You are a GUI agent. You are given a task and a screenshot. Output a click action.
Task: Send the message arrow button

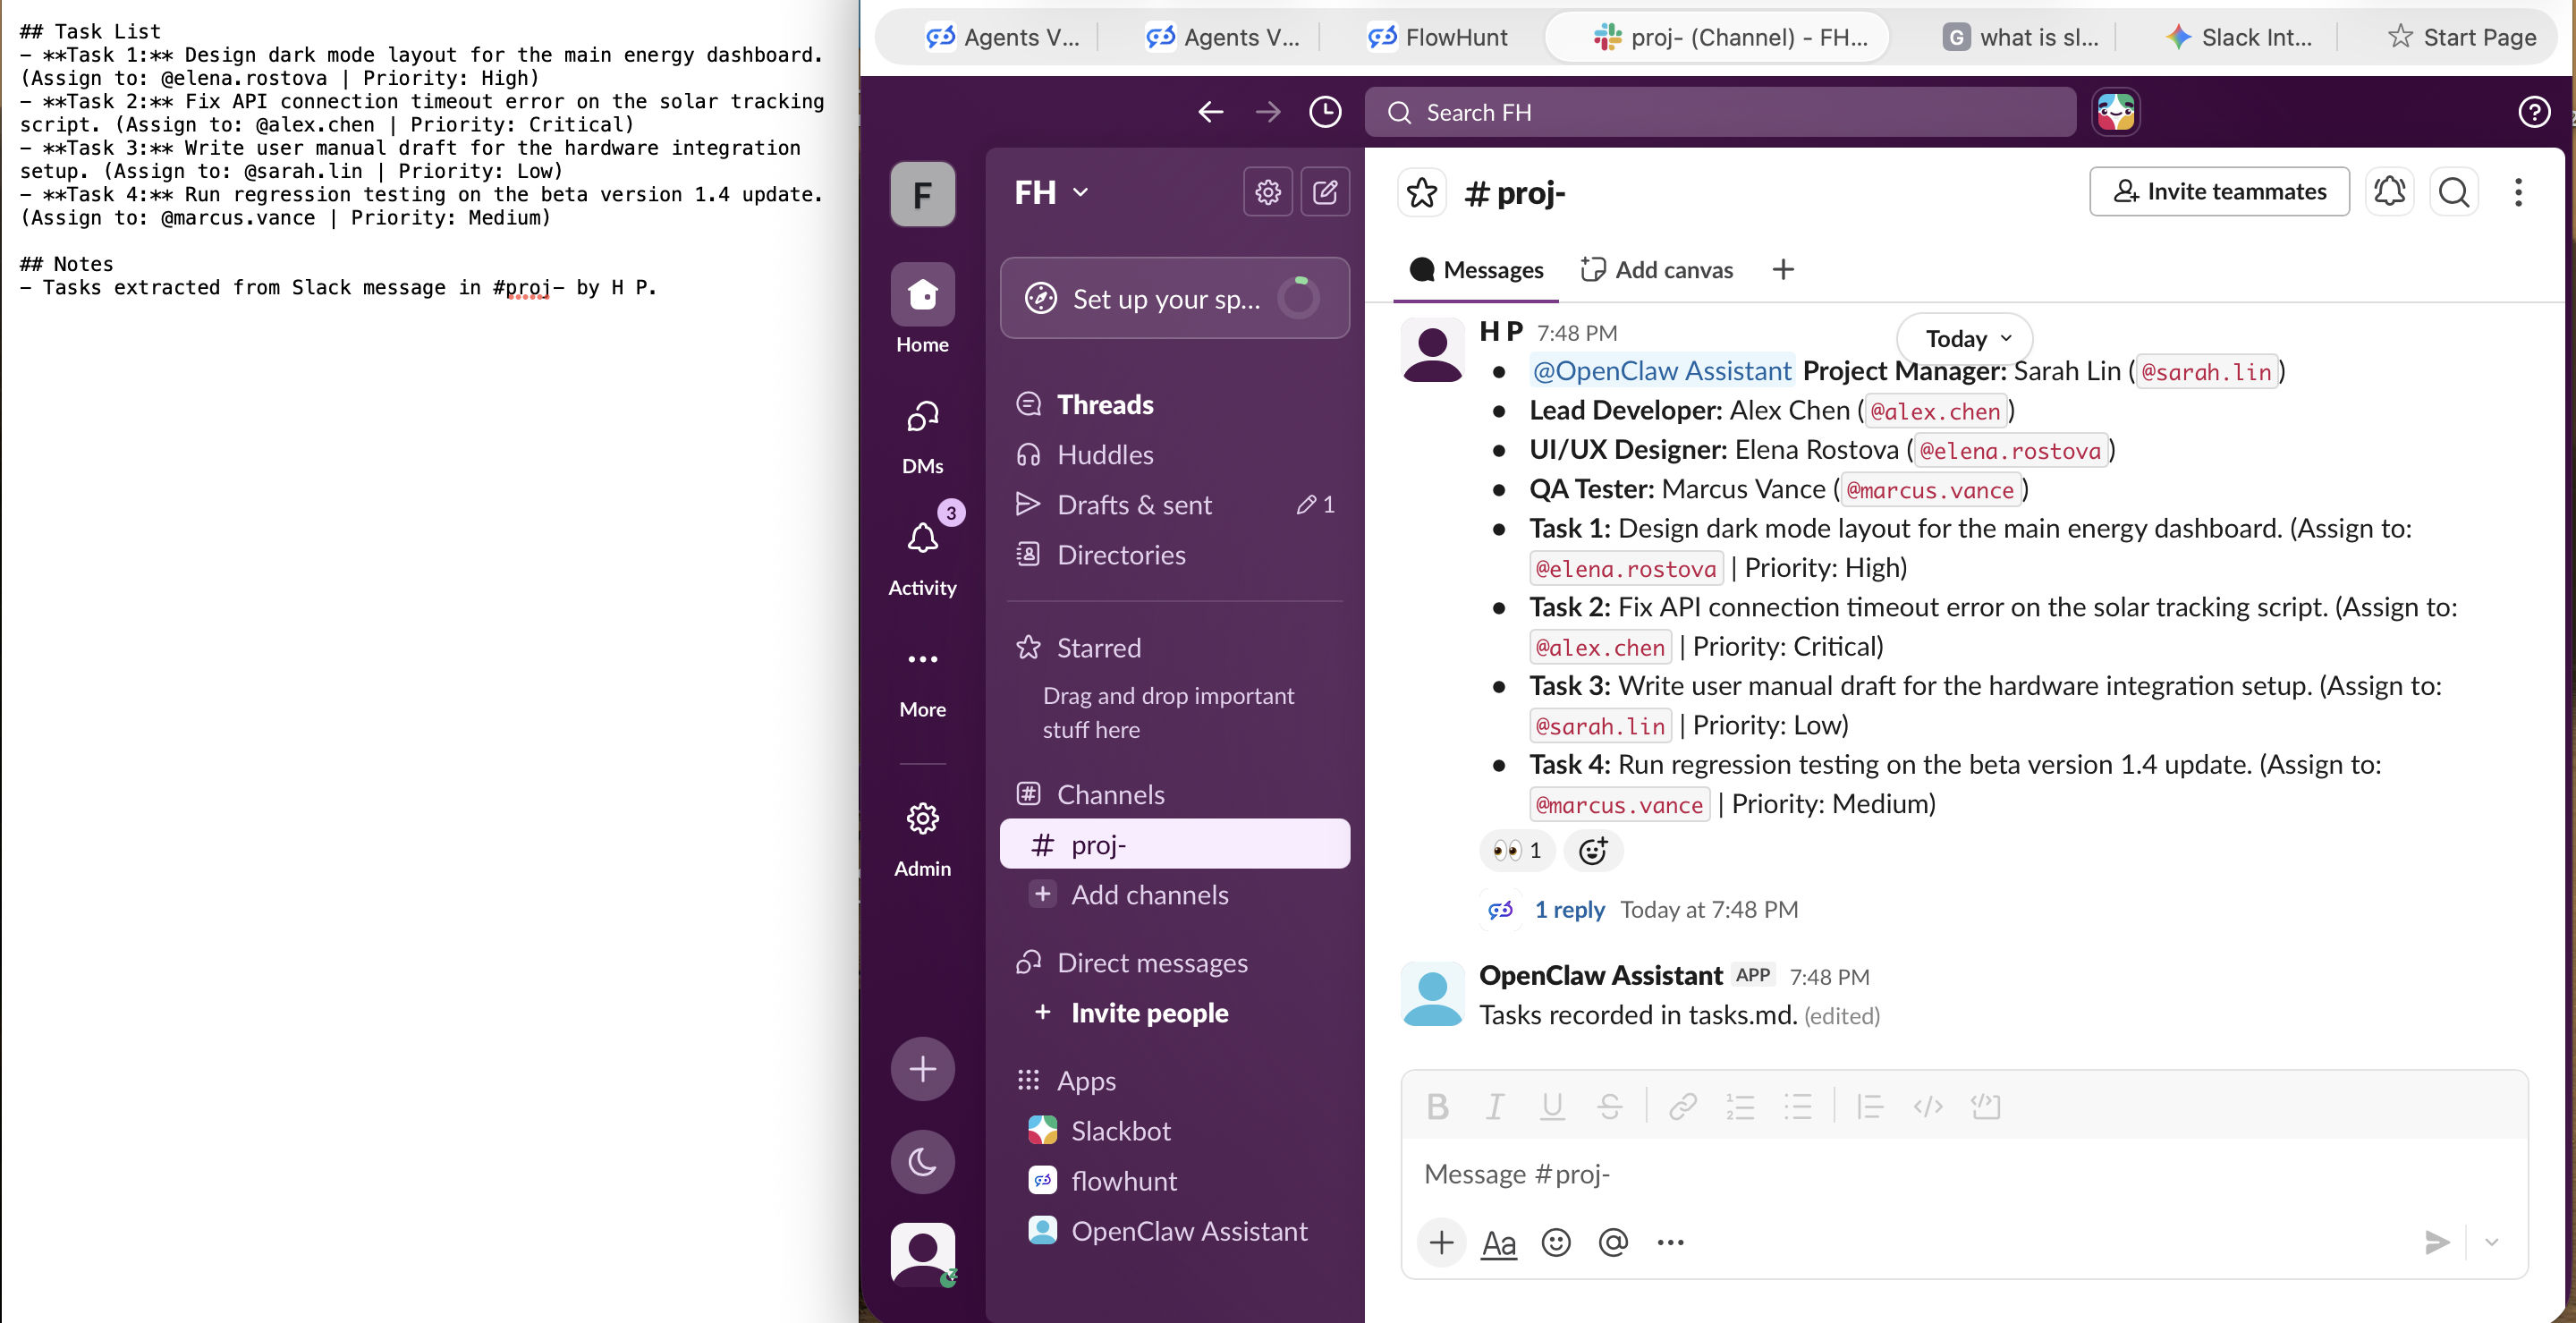tap(2437, 1243)
